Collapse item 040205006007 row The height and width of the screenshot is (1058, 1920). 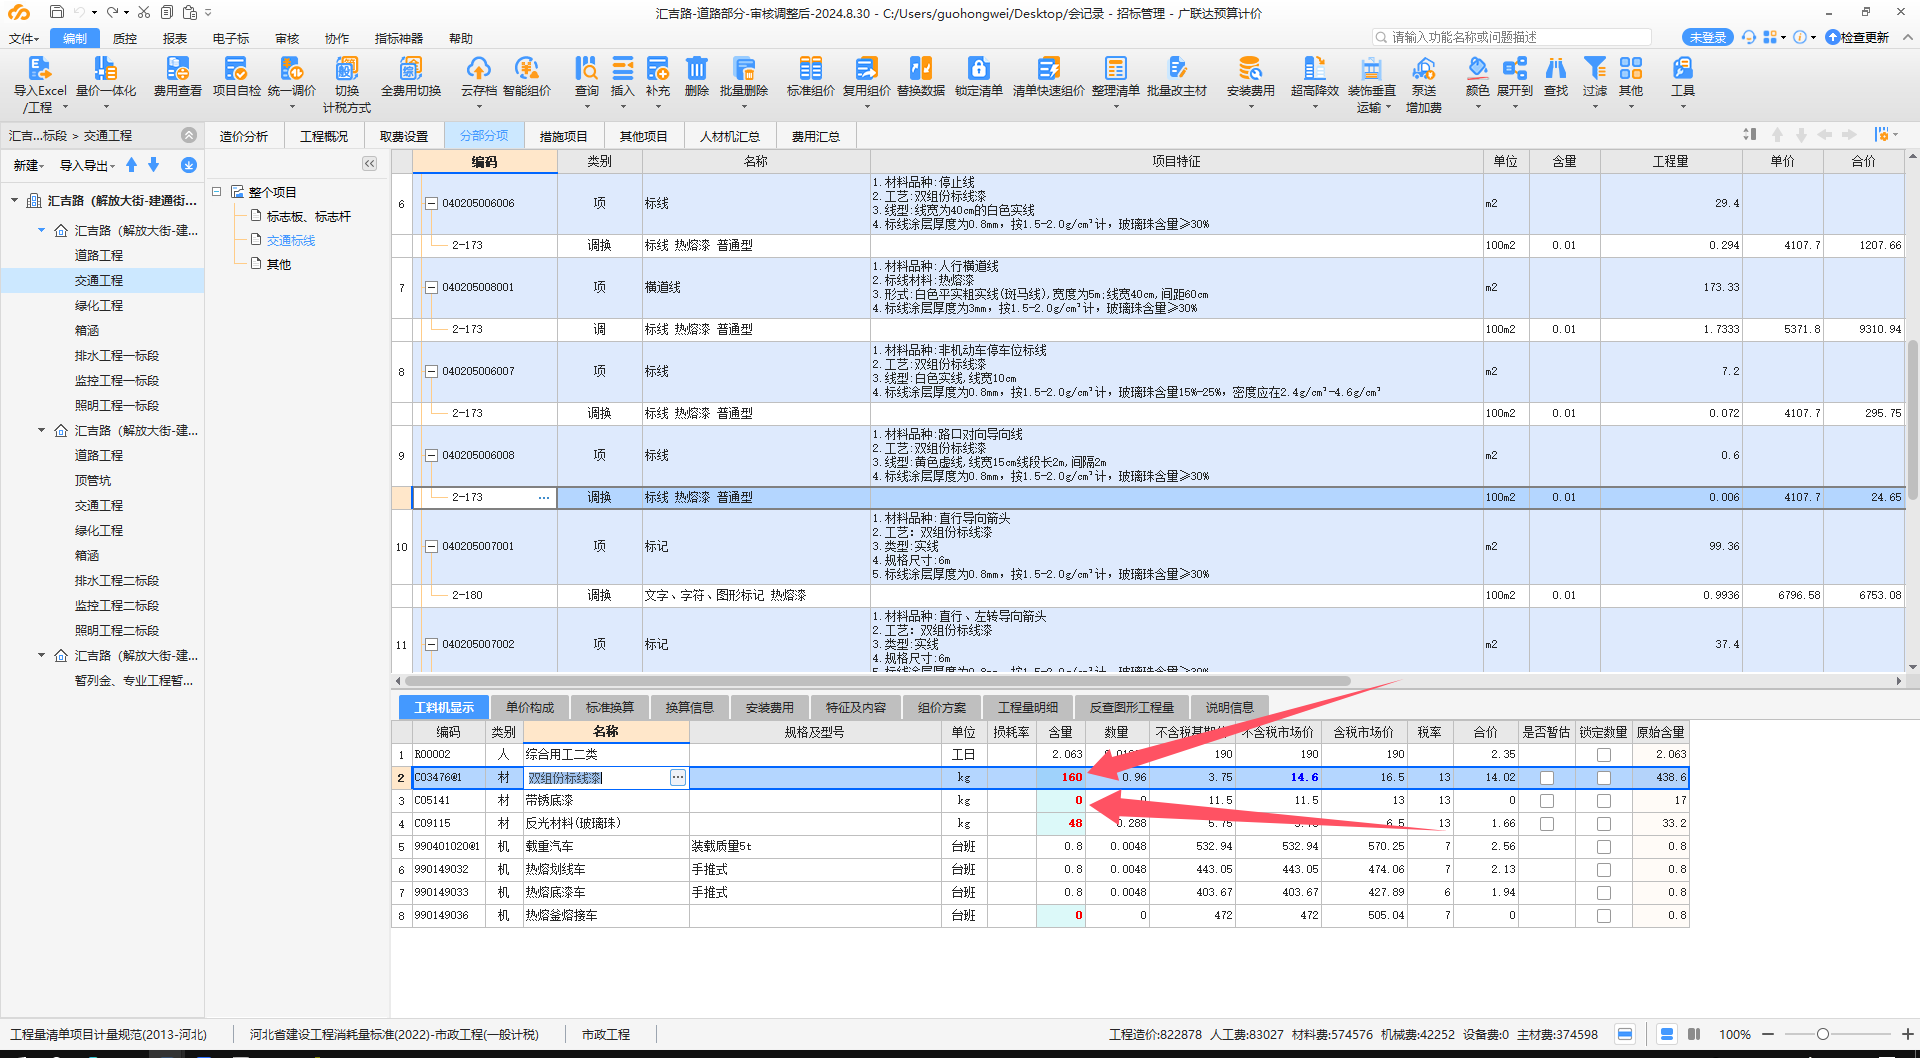click(x=432, y=371)
